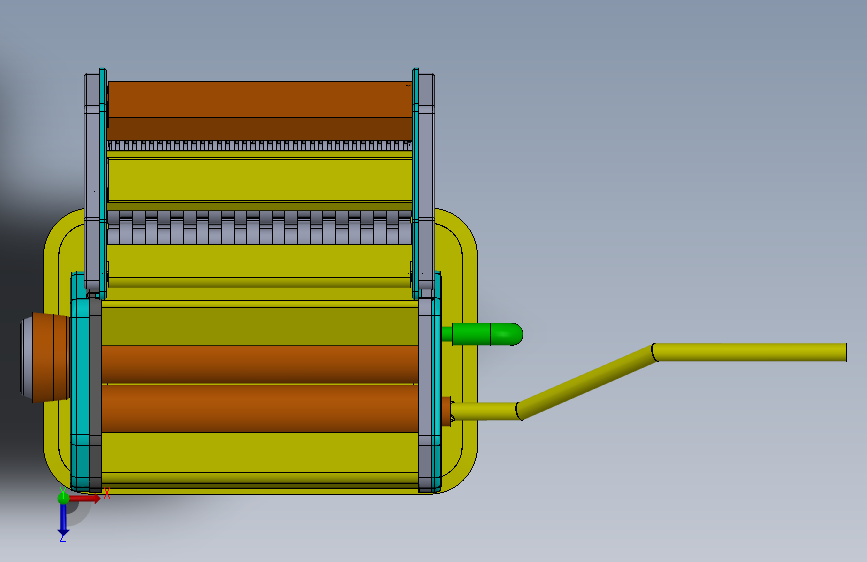Select the green knob on the model
The image size is (867, 562).
(482, 334)
